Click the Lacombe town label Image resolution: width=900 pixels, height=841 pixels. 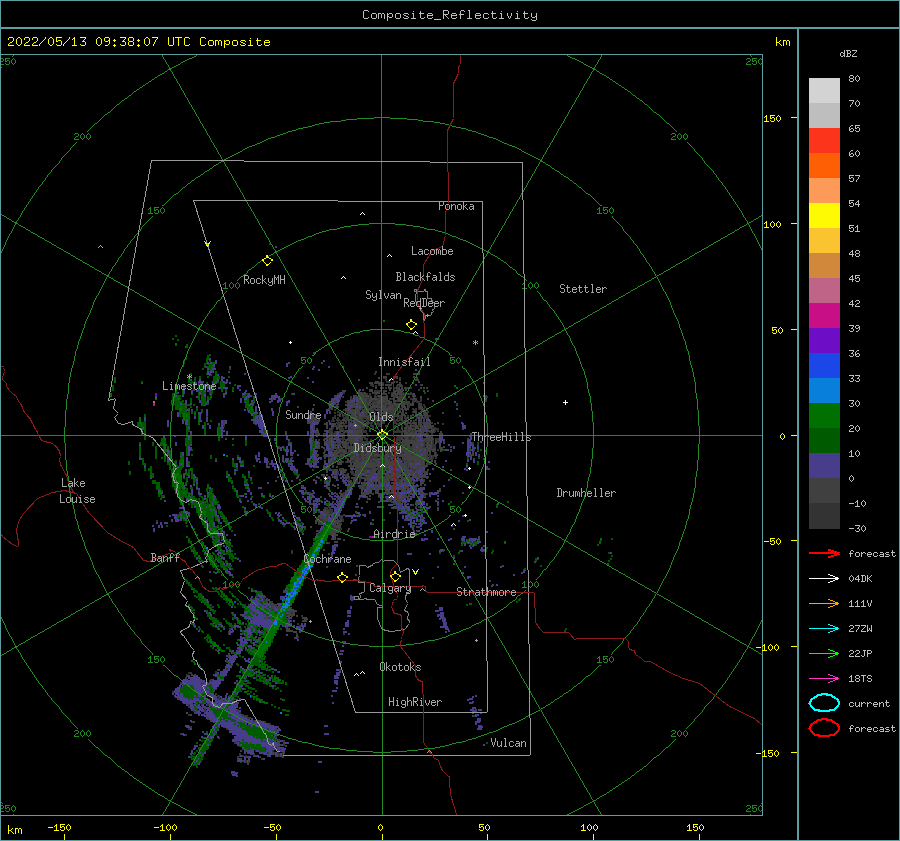point(432,251)
